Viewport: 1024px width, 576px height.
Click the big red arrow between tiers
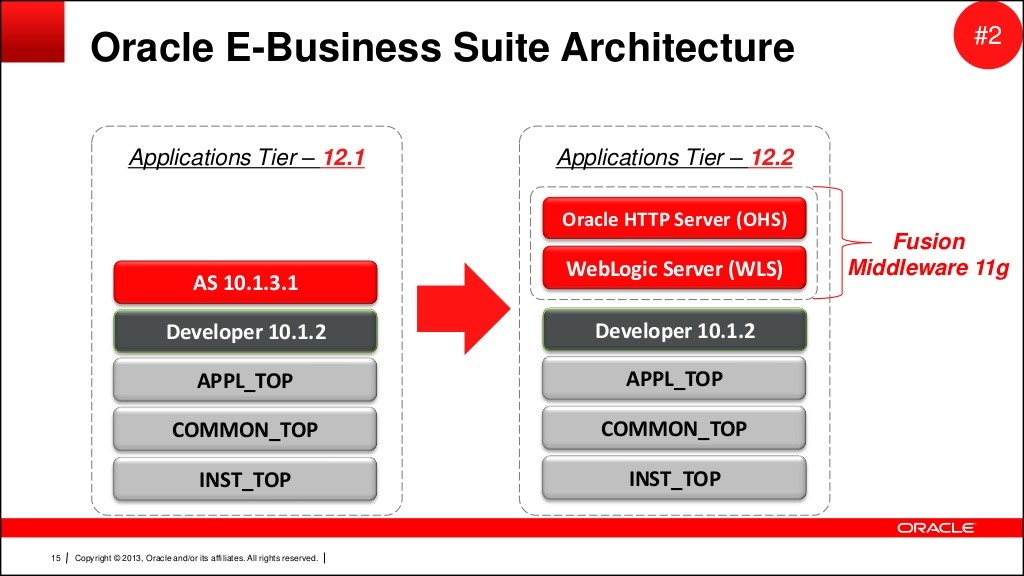coord(463,309)
